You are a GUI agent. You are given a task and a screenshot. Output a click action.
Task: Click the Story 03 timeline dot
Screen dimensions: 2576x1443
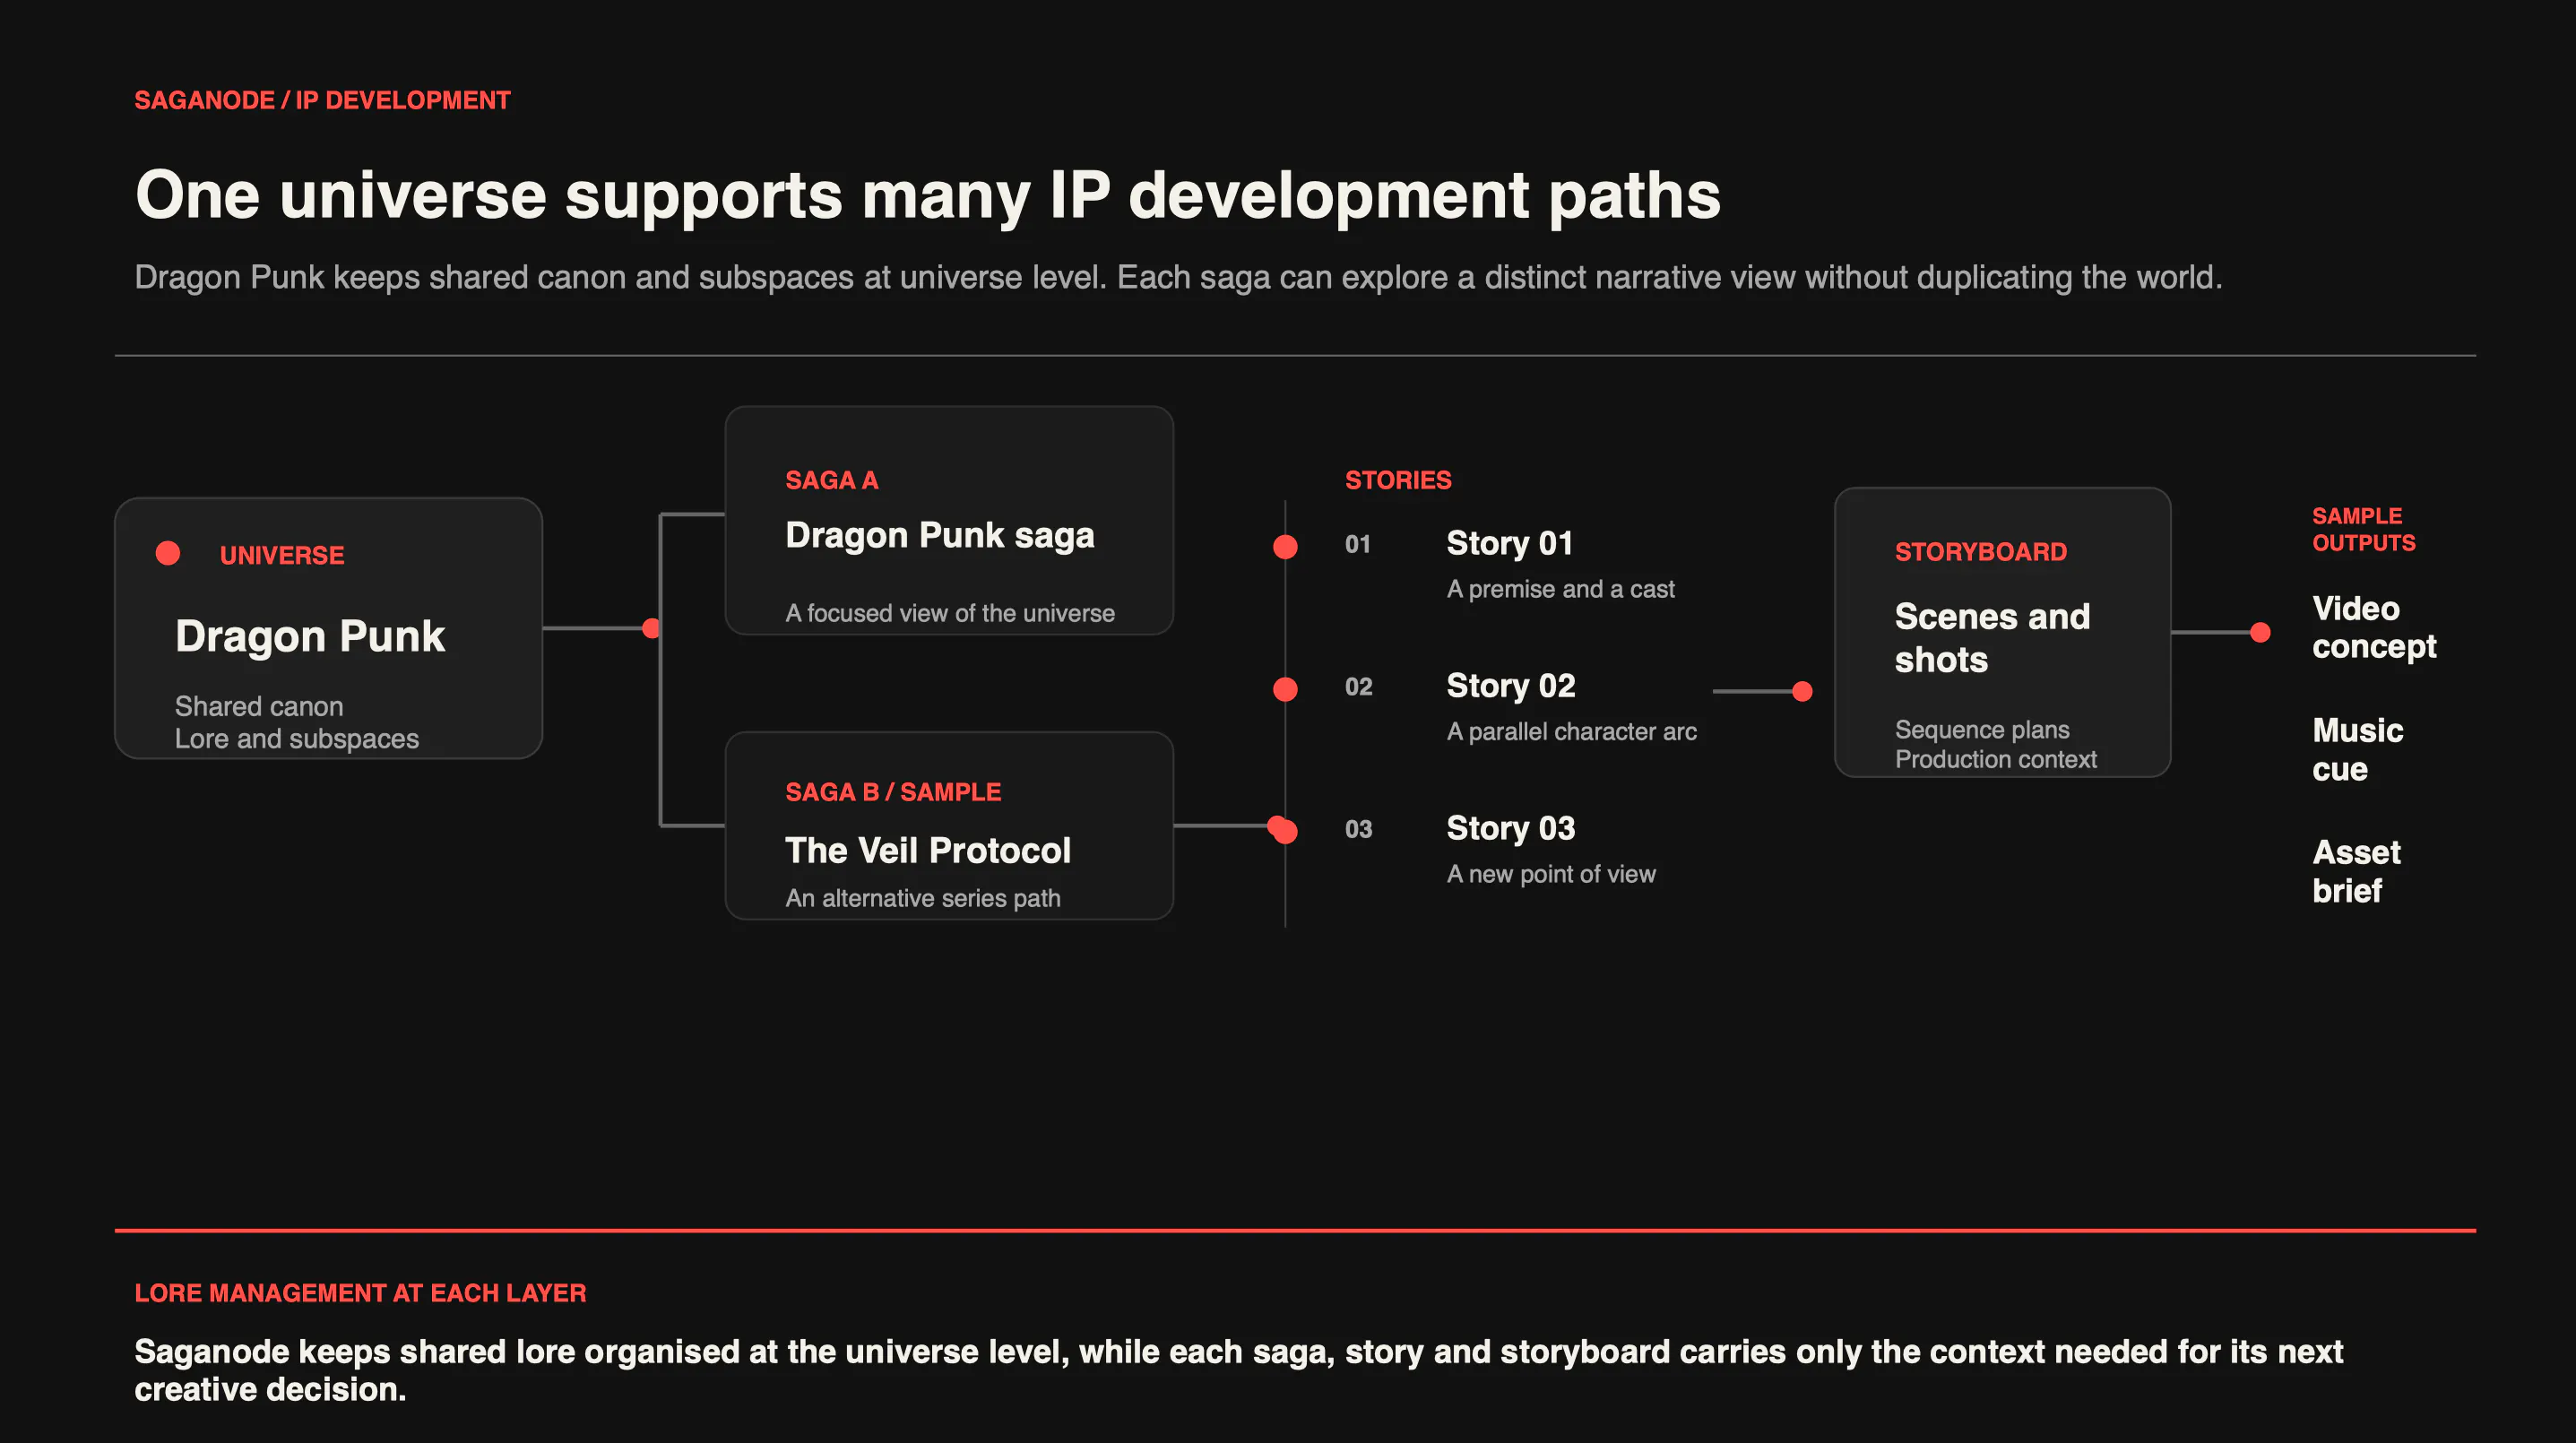pos(1284,830)
